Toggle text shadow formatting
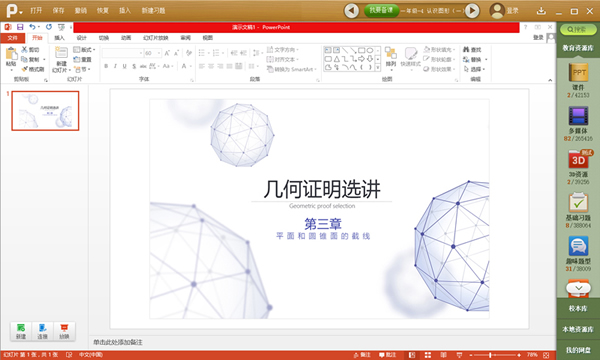 point(134,66)
